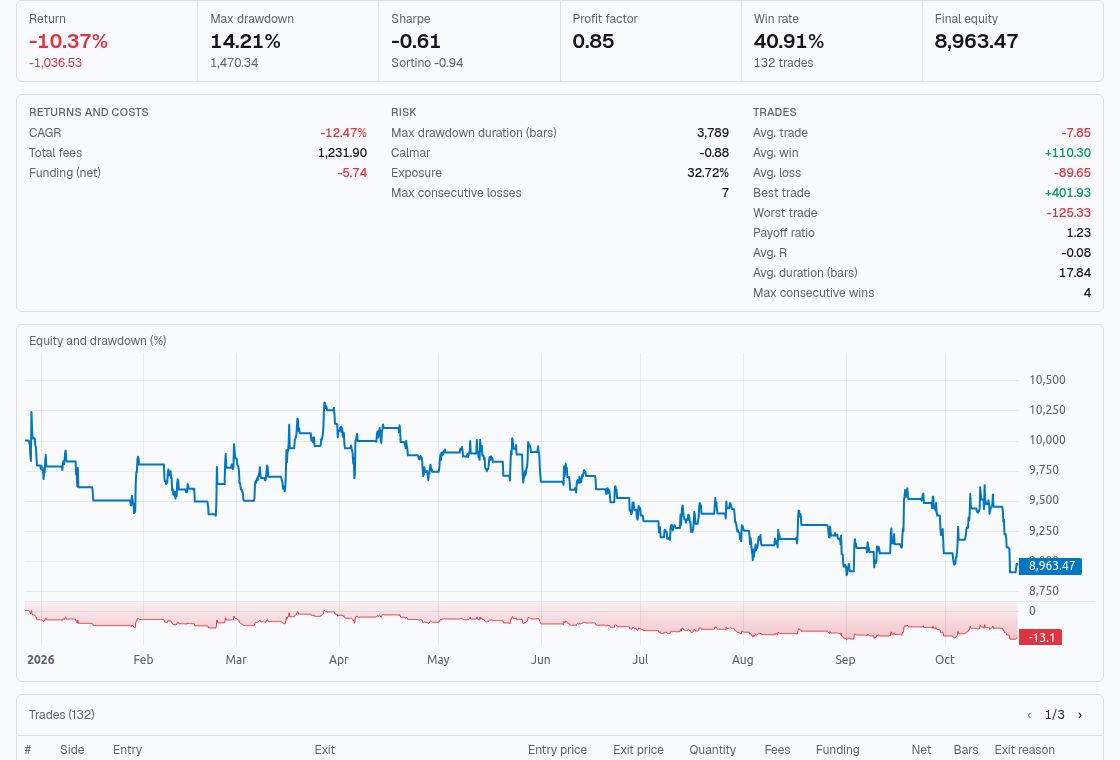Click the Profit factor value 0.85

[593, 41]
